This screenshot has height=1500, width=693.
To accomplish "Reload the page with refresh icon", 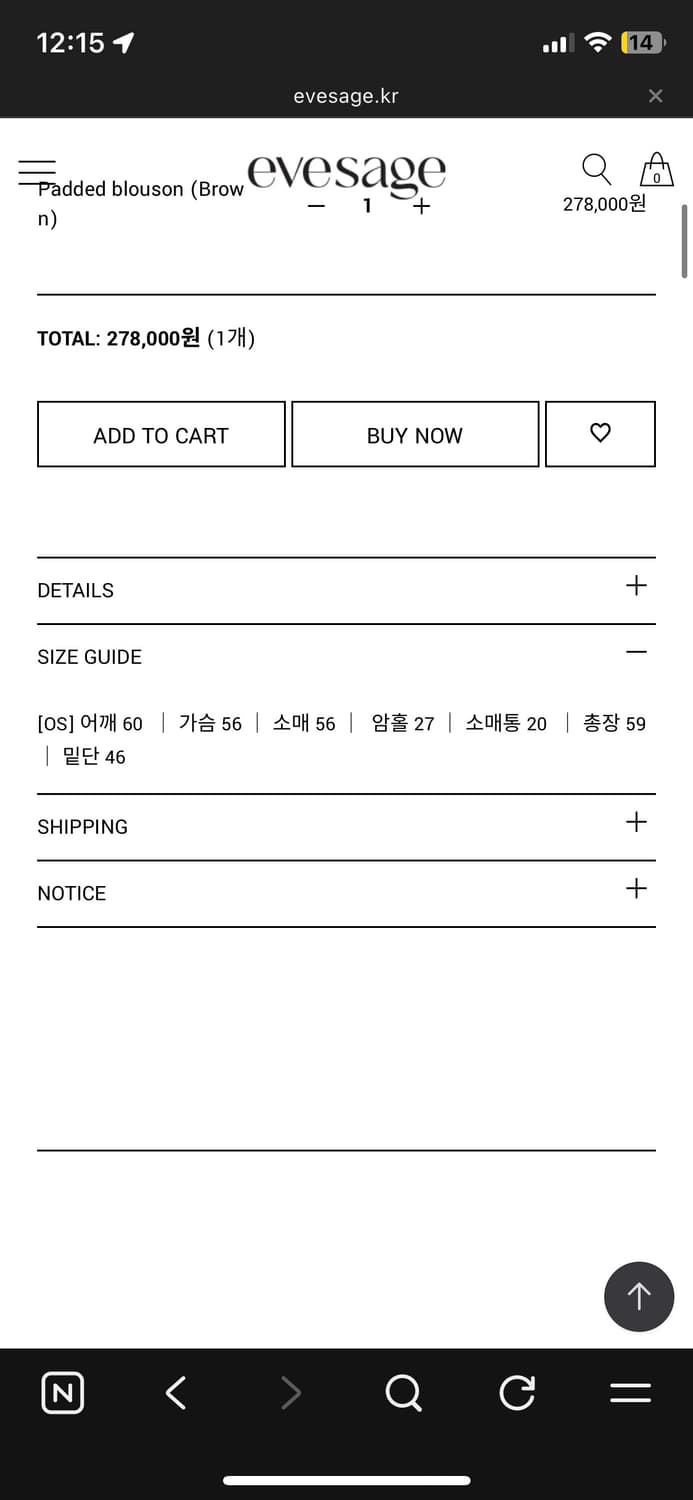I will pos(517,1393).
